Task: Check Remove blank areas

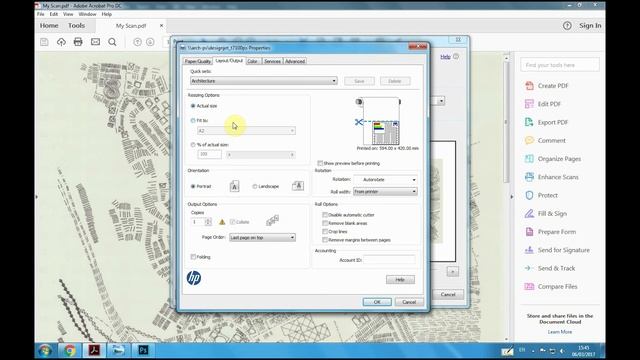Action: coord(325,223)
